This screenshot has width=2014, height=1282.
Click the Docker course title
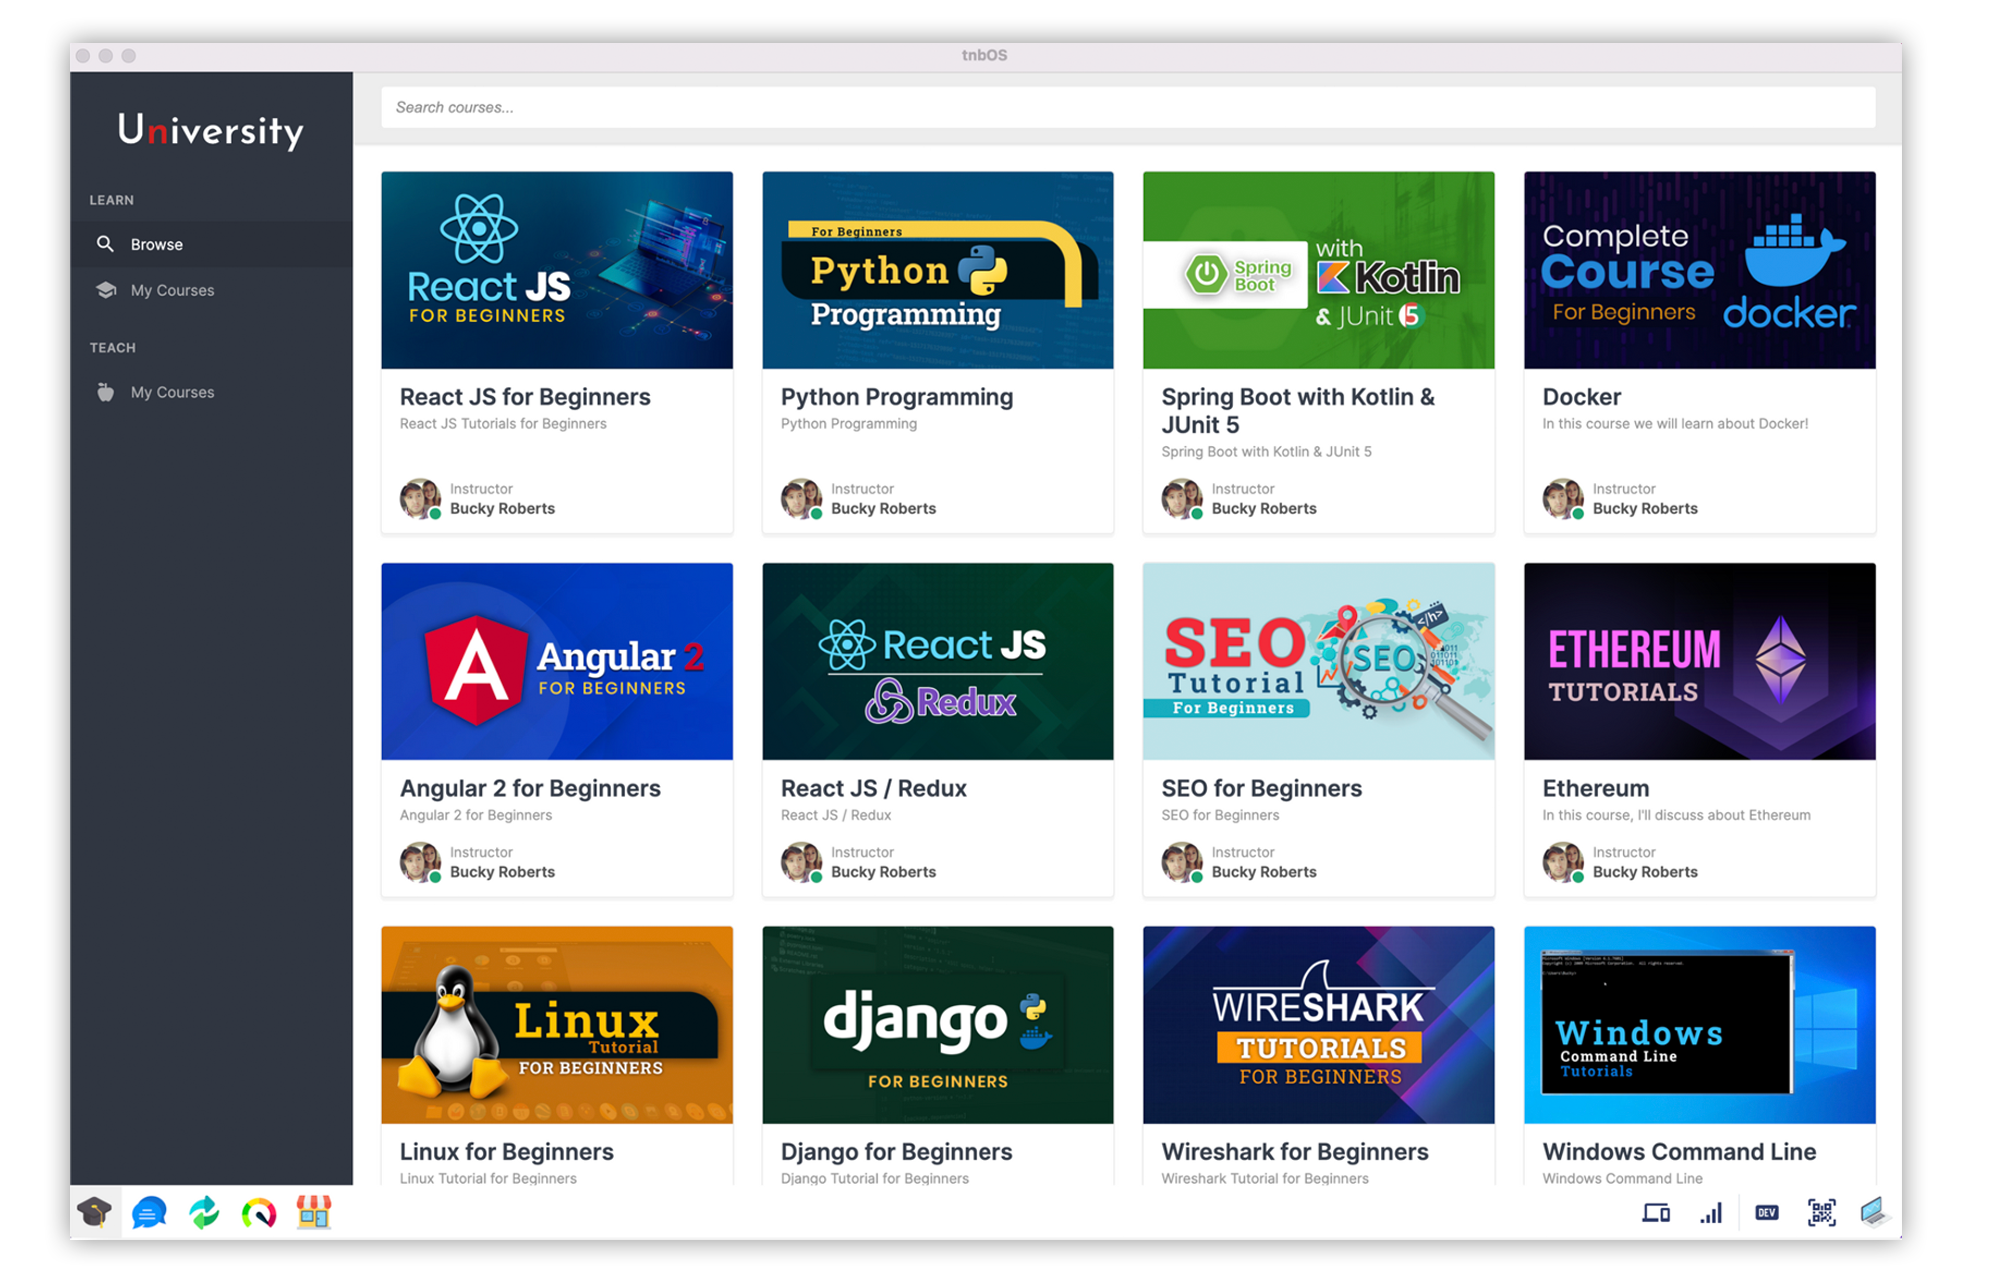pos(1581,397)
